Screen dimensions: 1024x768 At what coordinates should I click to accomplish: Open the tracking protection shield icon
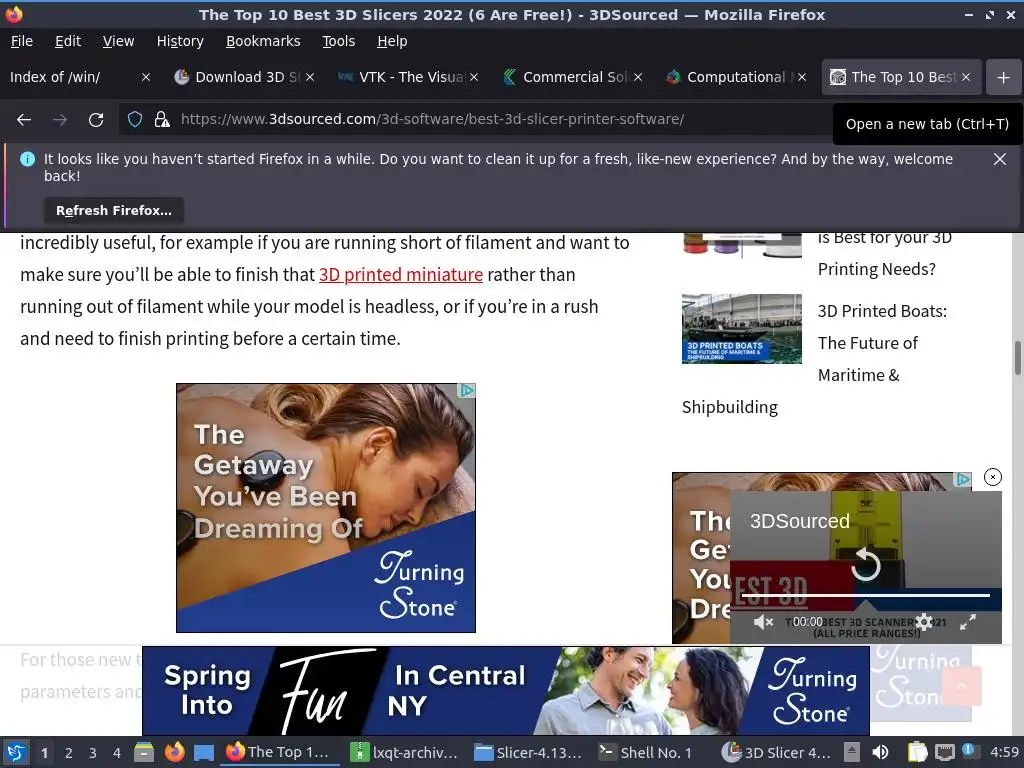(135, 120)
